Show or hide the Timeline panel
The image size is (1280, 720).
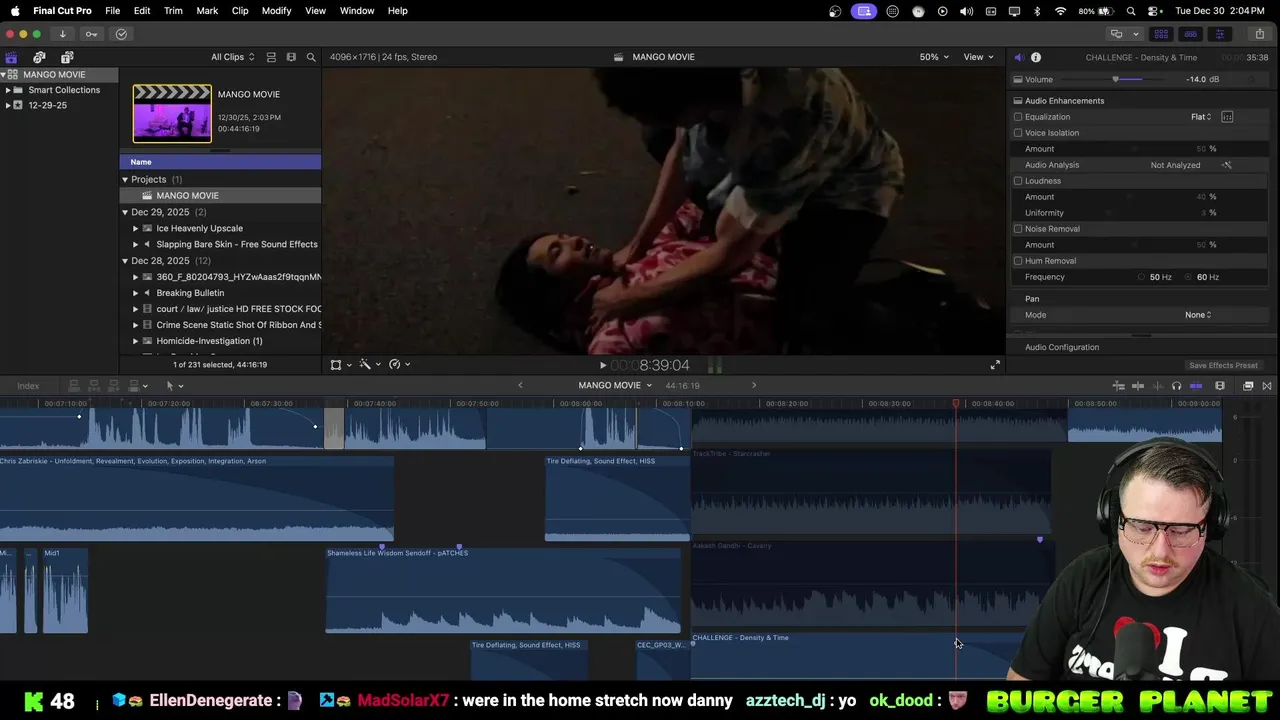click(1190, 34)
